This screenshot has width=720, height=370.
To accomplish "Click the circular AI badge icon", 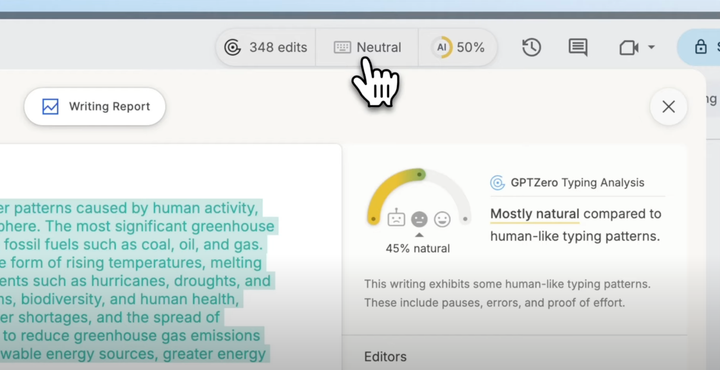I will tap(442, 47).
